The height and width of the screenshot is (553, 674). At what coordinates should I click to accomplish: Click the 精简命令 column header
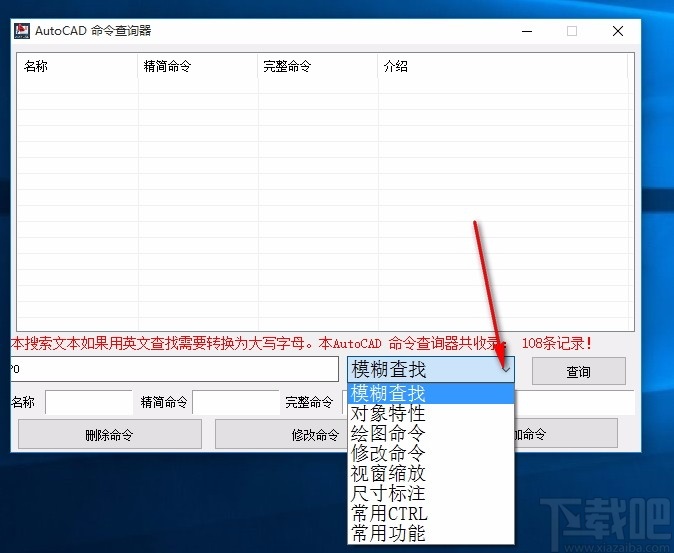pos(198,66)
